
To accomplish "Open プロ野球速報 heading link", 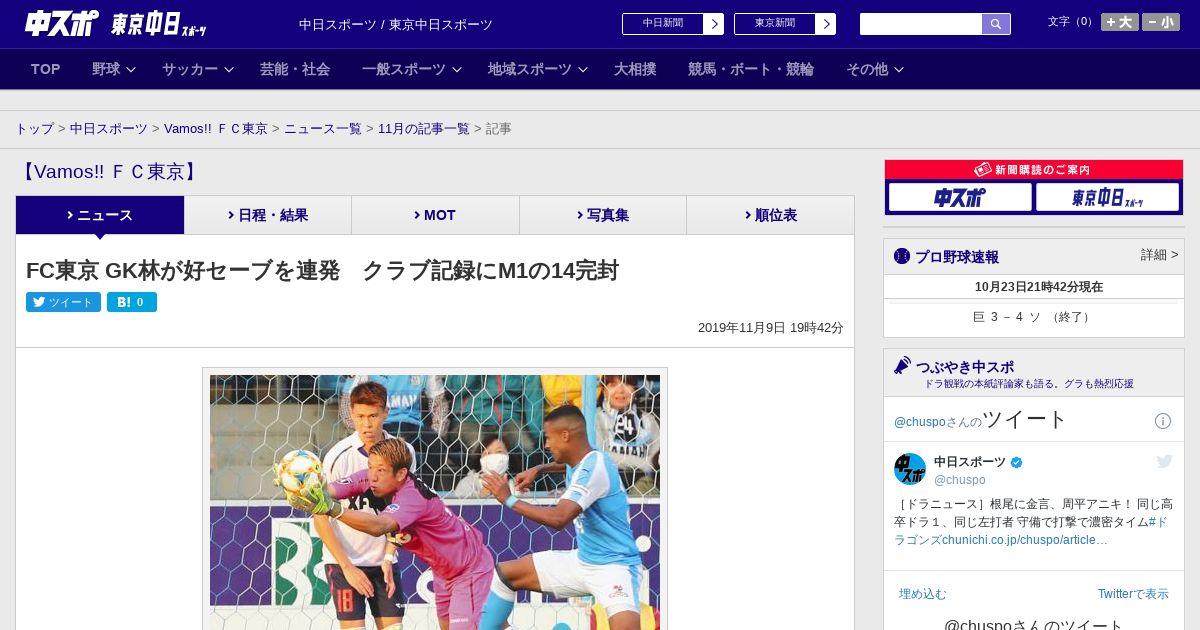I will tap(957, 257).
